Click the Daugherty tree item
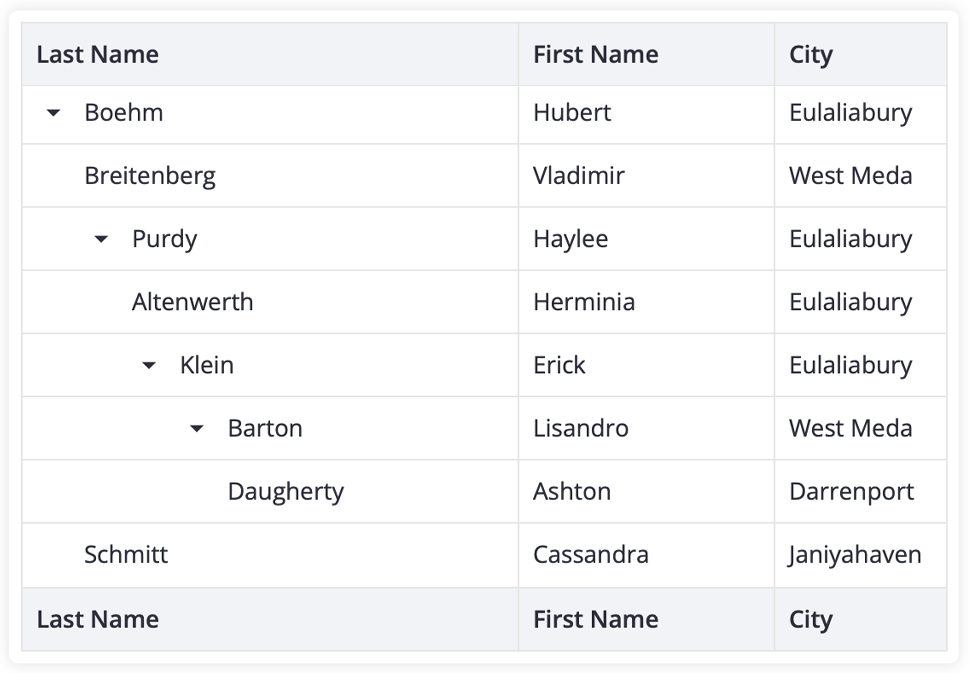 click(x=285, y=492)
